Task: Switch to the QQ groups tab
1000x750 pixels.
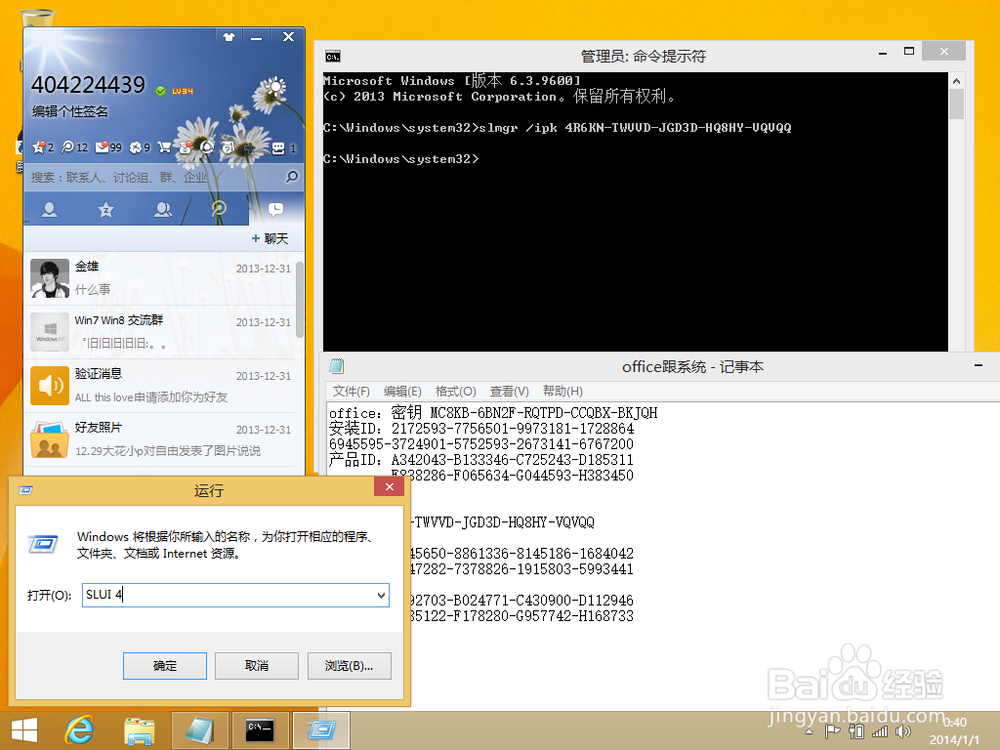Action: (163, 209)
